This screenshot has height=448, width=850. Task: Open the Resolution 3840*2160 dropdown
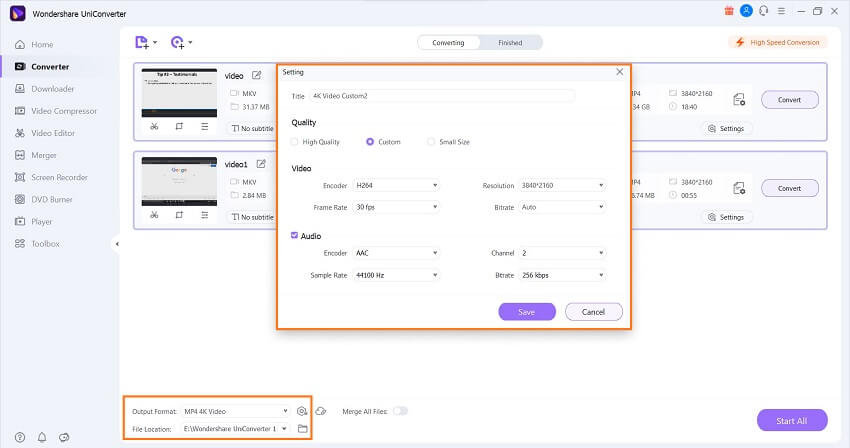point(562,185)
